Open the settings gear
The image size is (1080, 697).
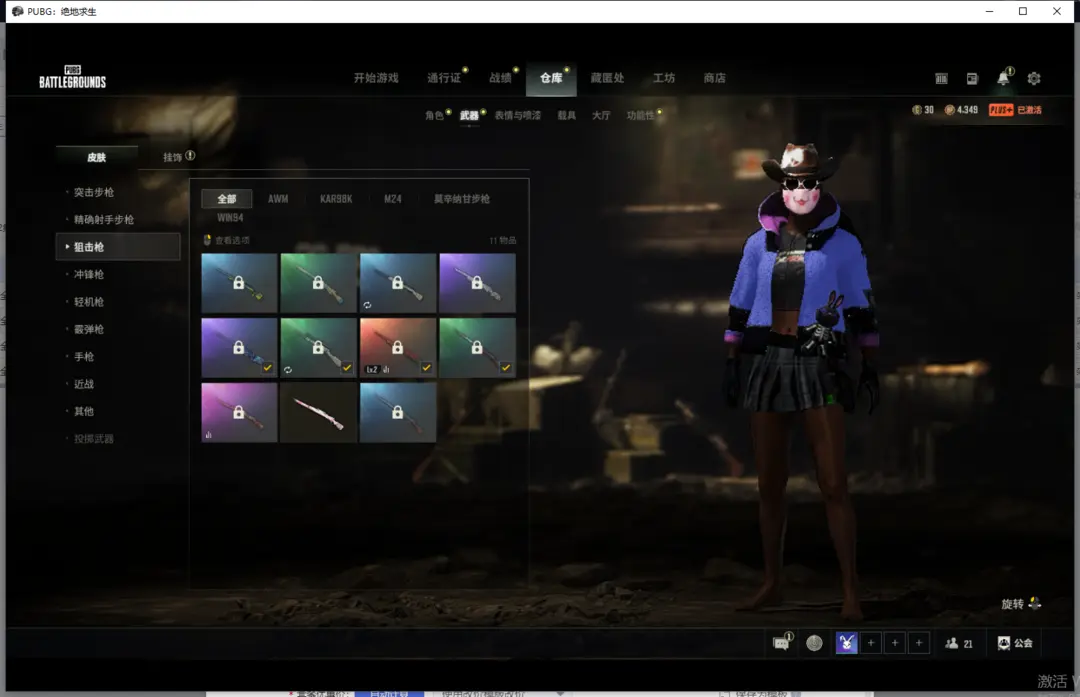pos(1034,79)
